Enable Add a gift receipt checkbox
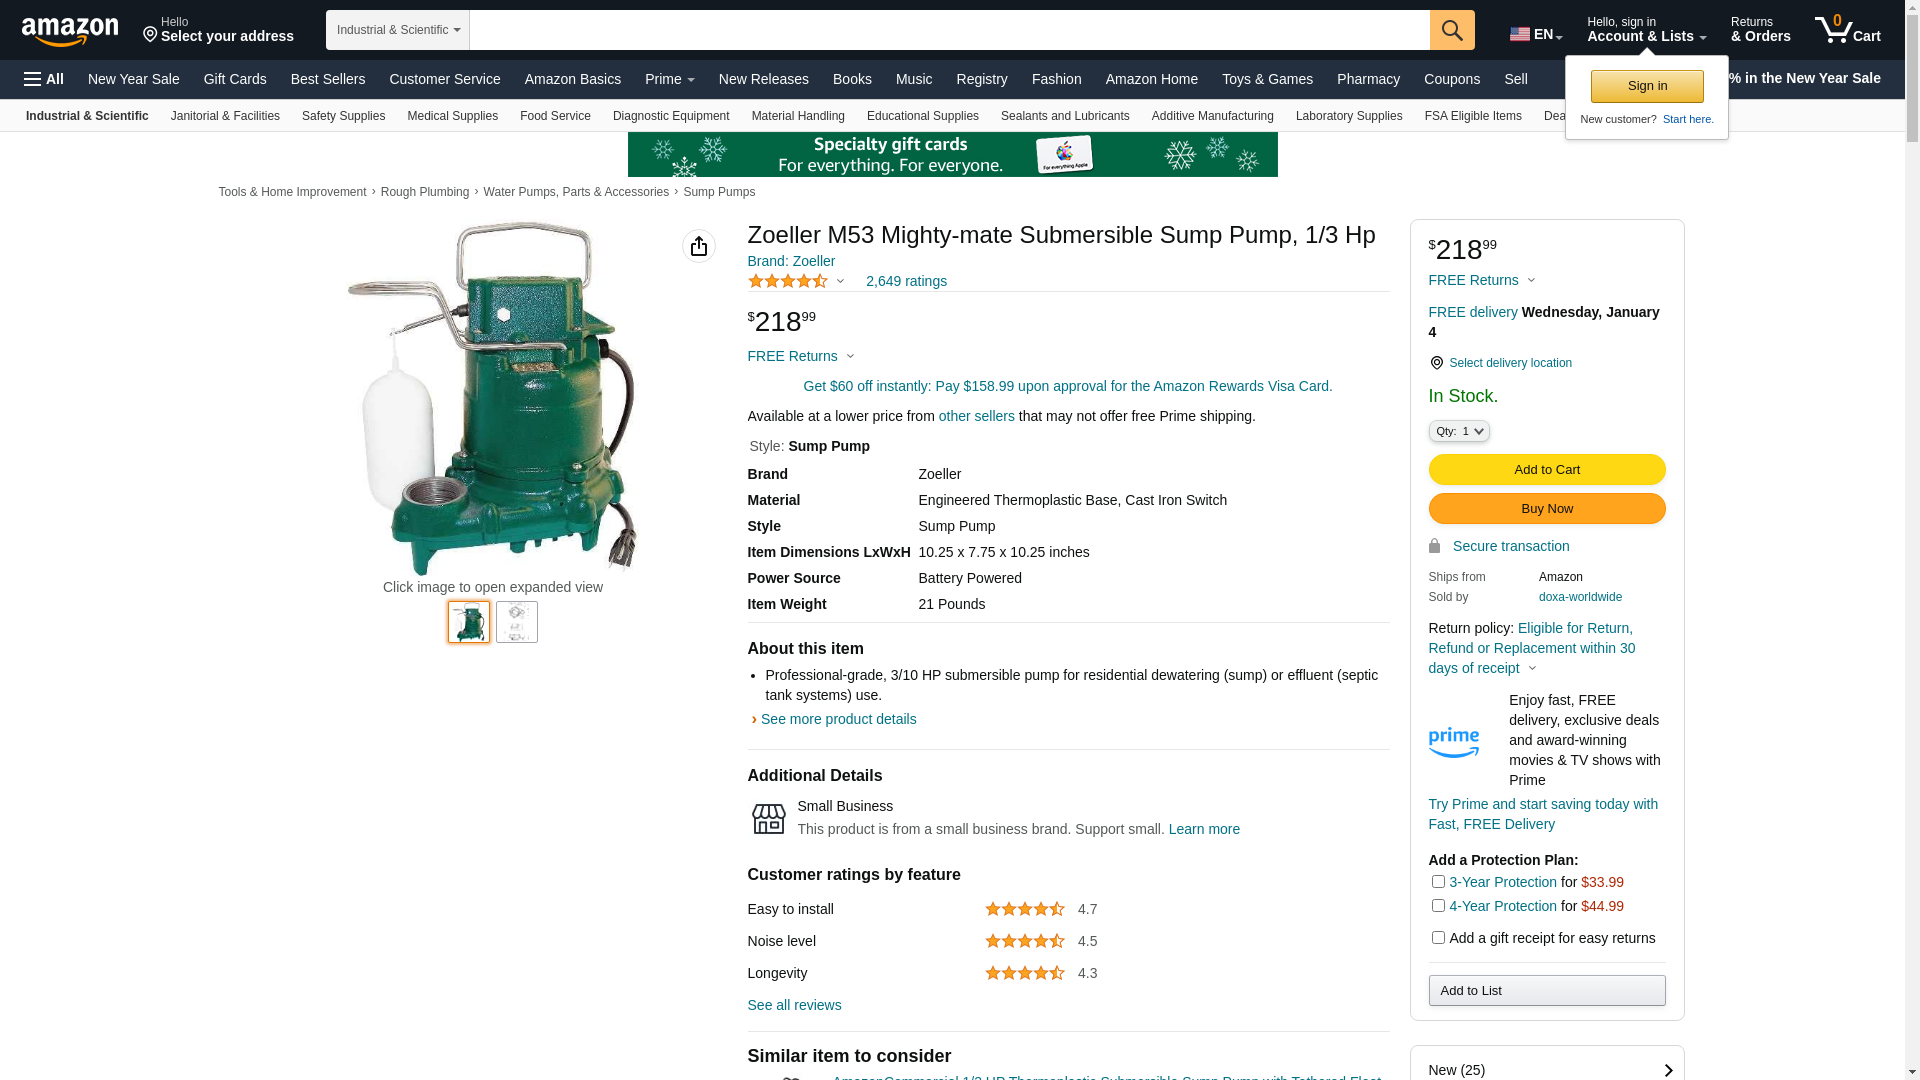This screenshot has width=1920, height=1080. click(x=1438, y=938)
